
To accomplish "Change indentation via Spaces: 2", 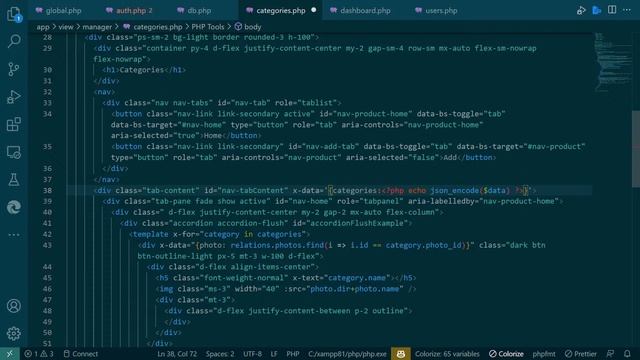I will pyautogui.click(x=220, y=354).
